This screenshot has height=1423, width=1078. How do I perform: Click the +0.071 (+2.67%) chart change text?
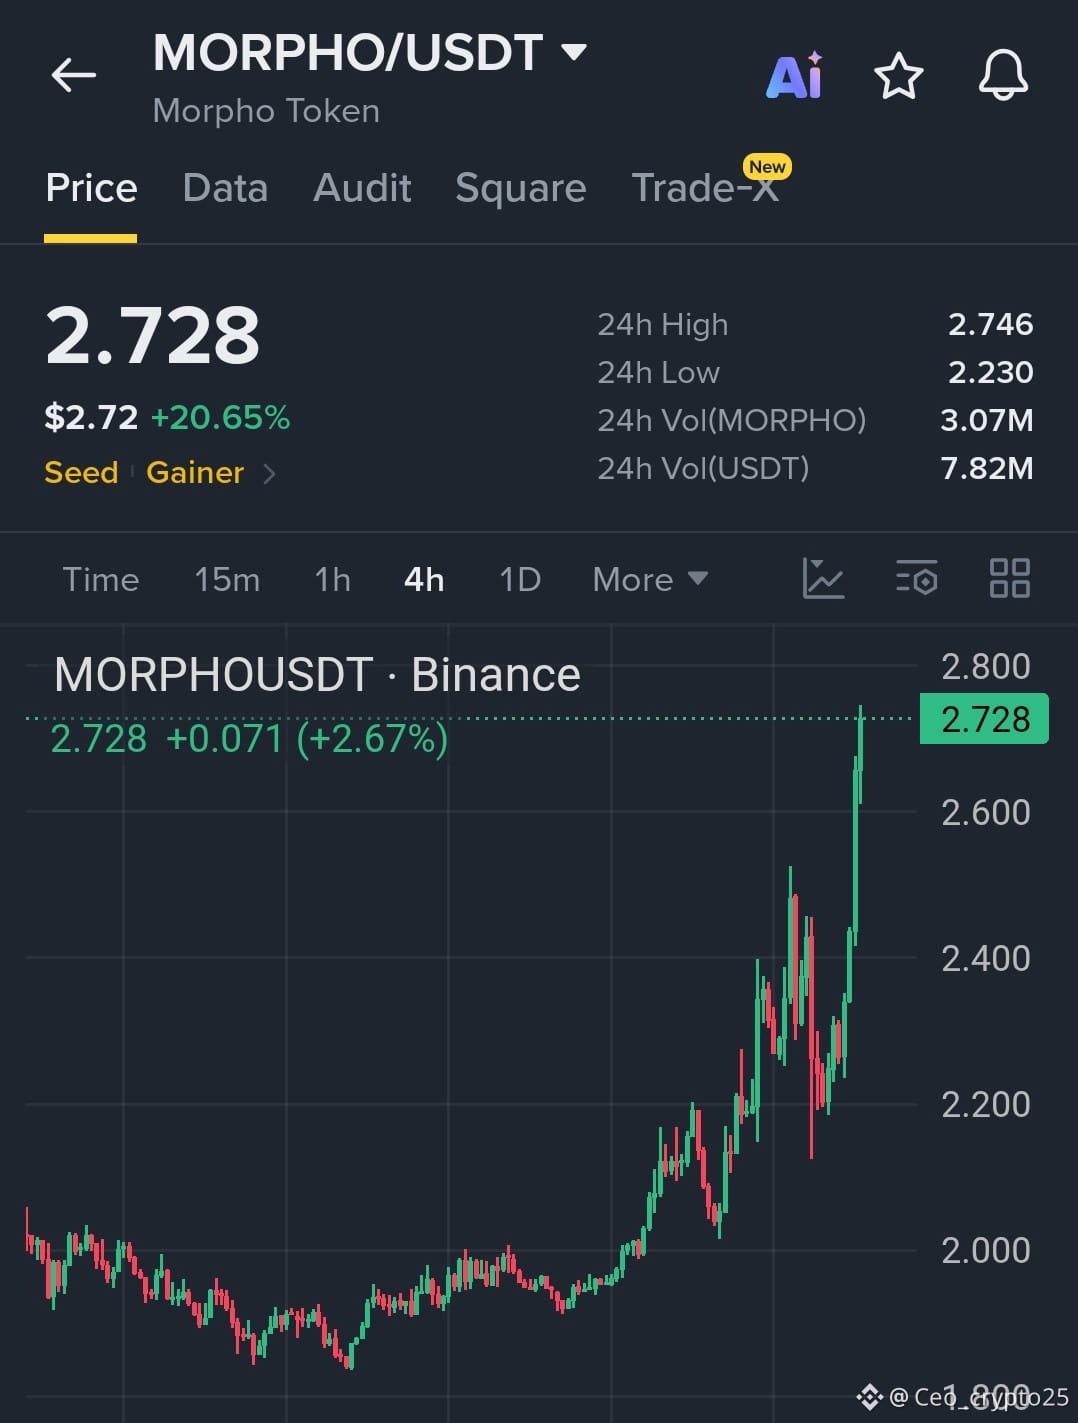pos(307,739)
